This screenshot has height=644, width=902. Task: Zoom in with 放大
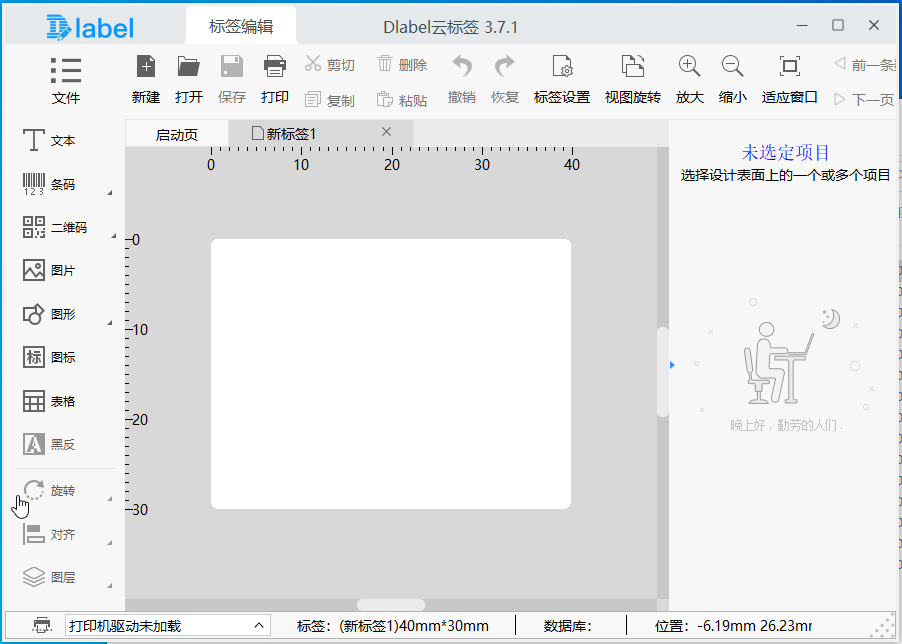coord(689,80)
